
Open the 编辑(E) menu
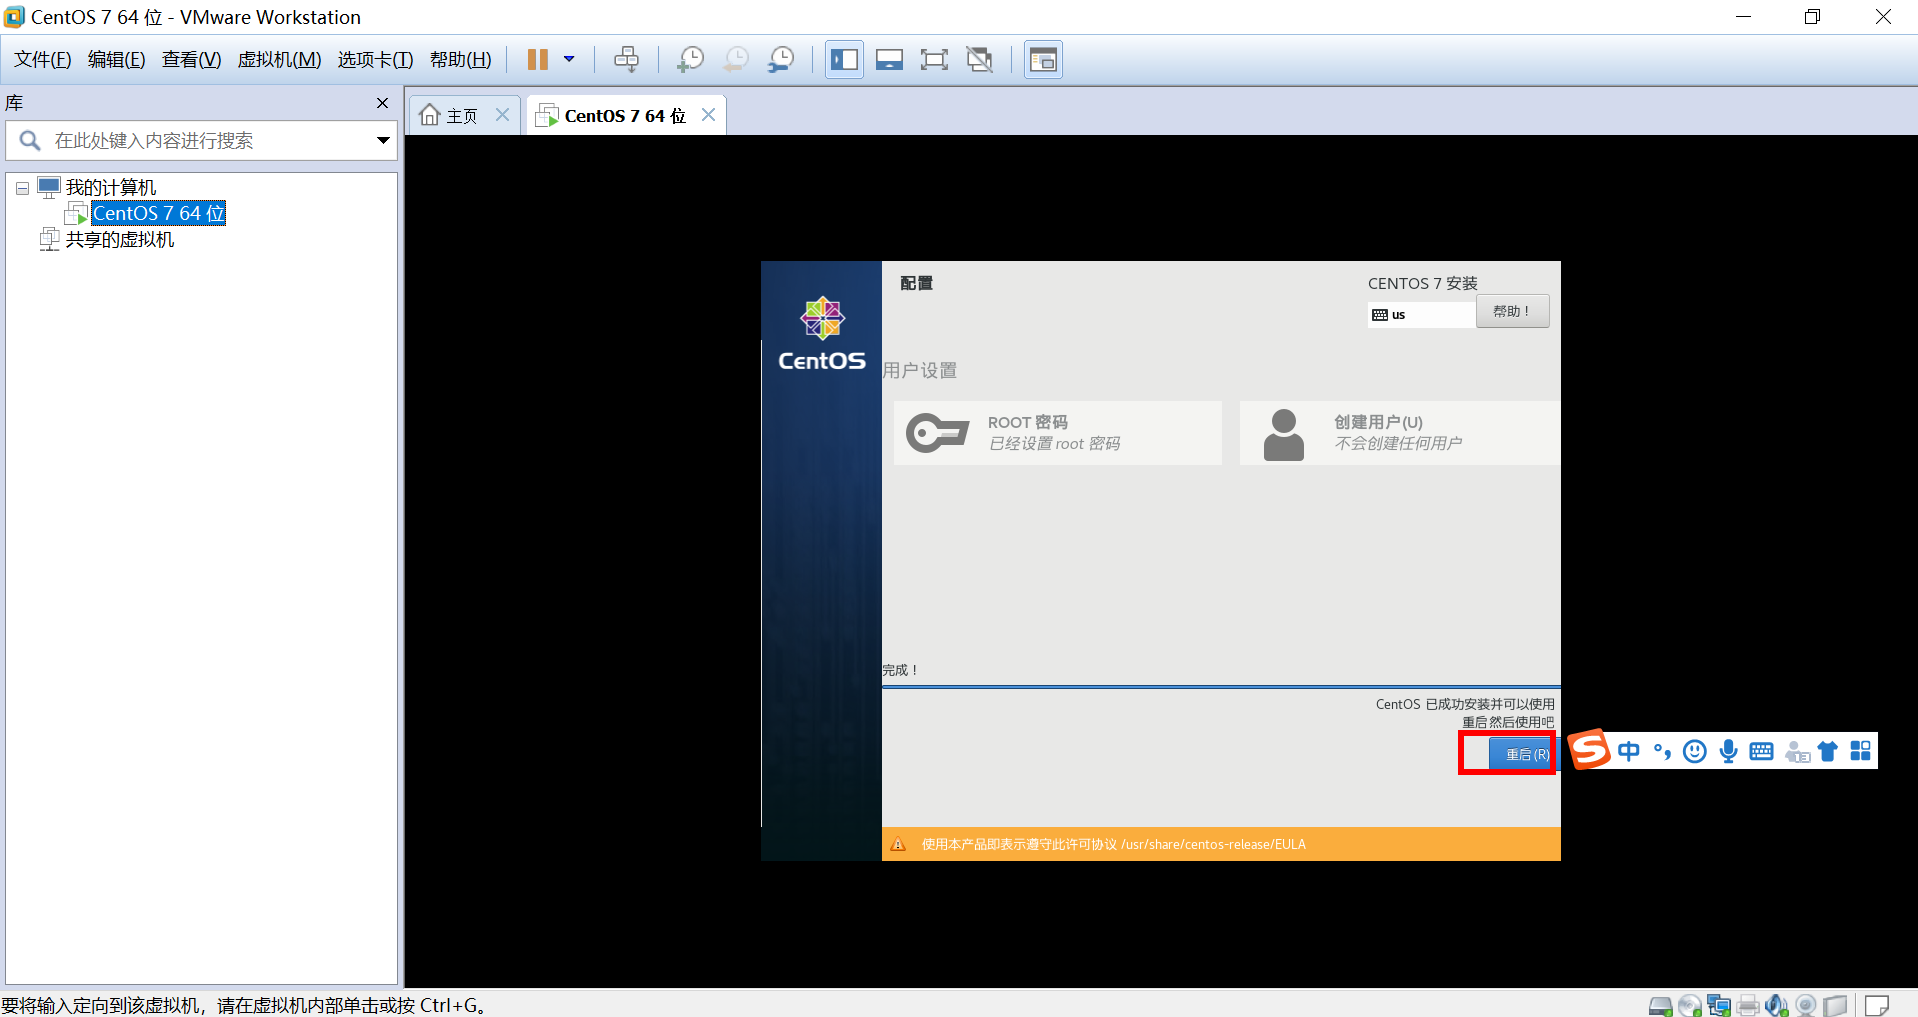(117, 60)
